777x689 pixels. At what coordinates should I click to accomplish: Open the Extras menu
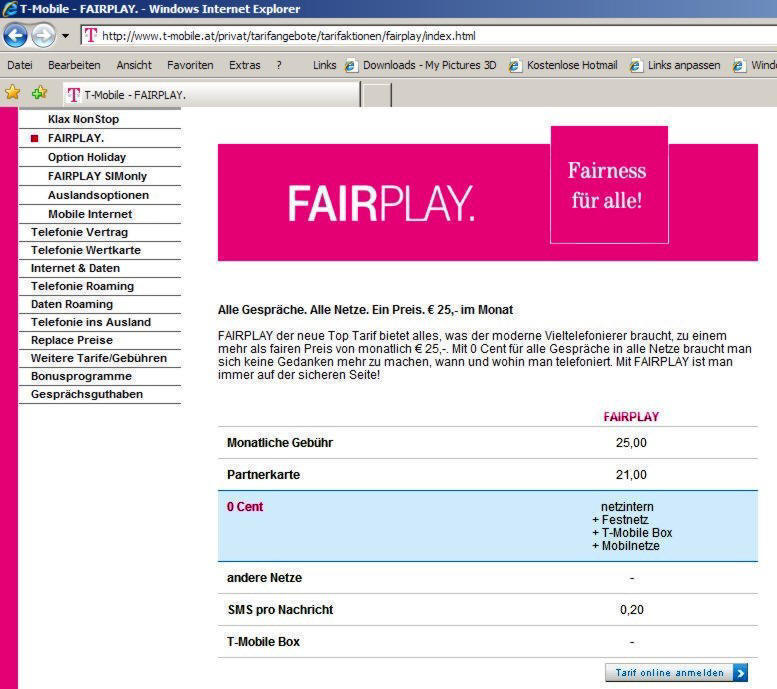[x=244, y=65]
